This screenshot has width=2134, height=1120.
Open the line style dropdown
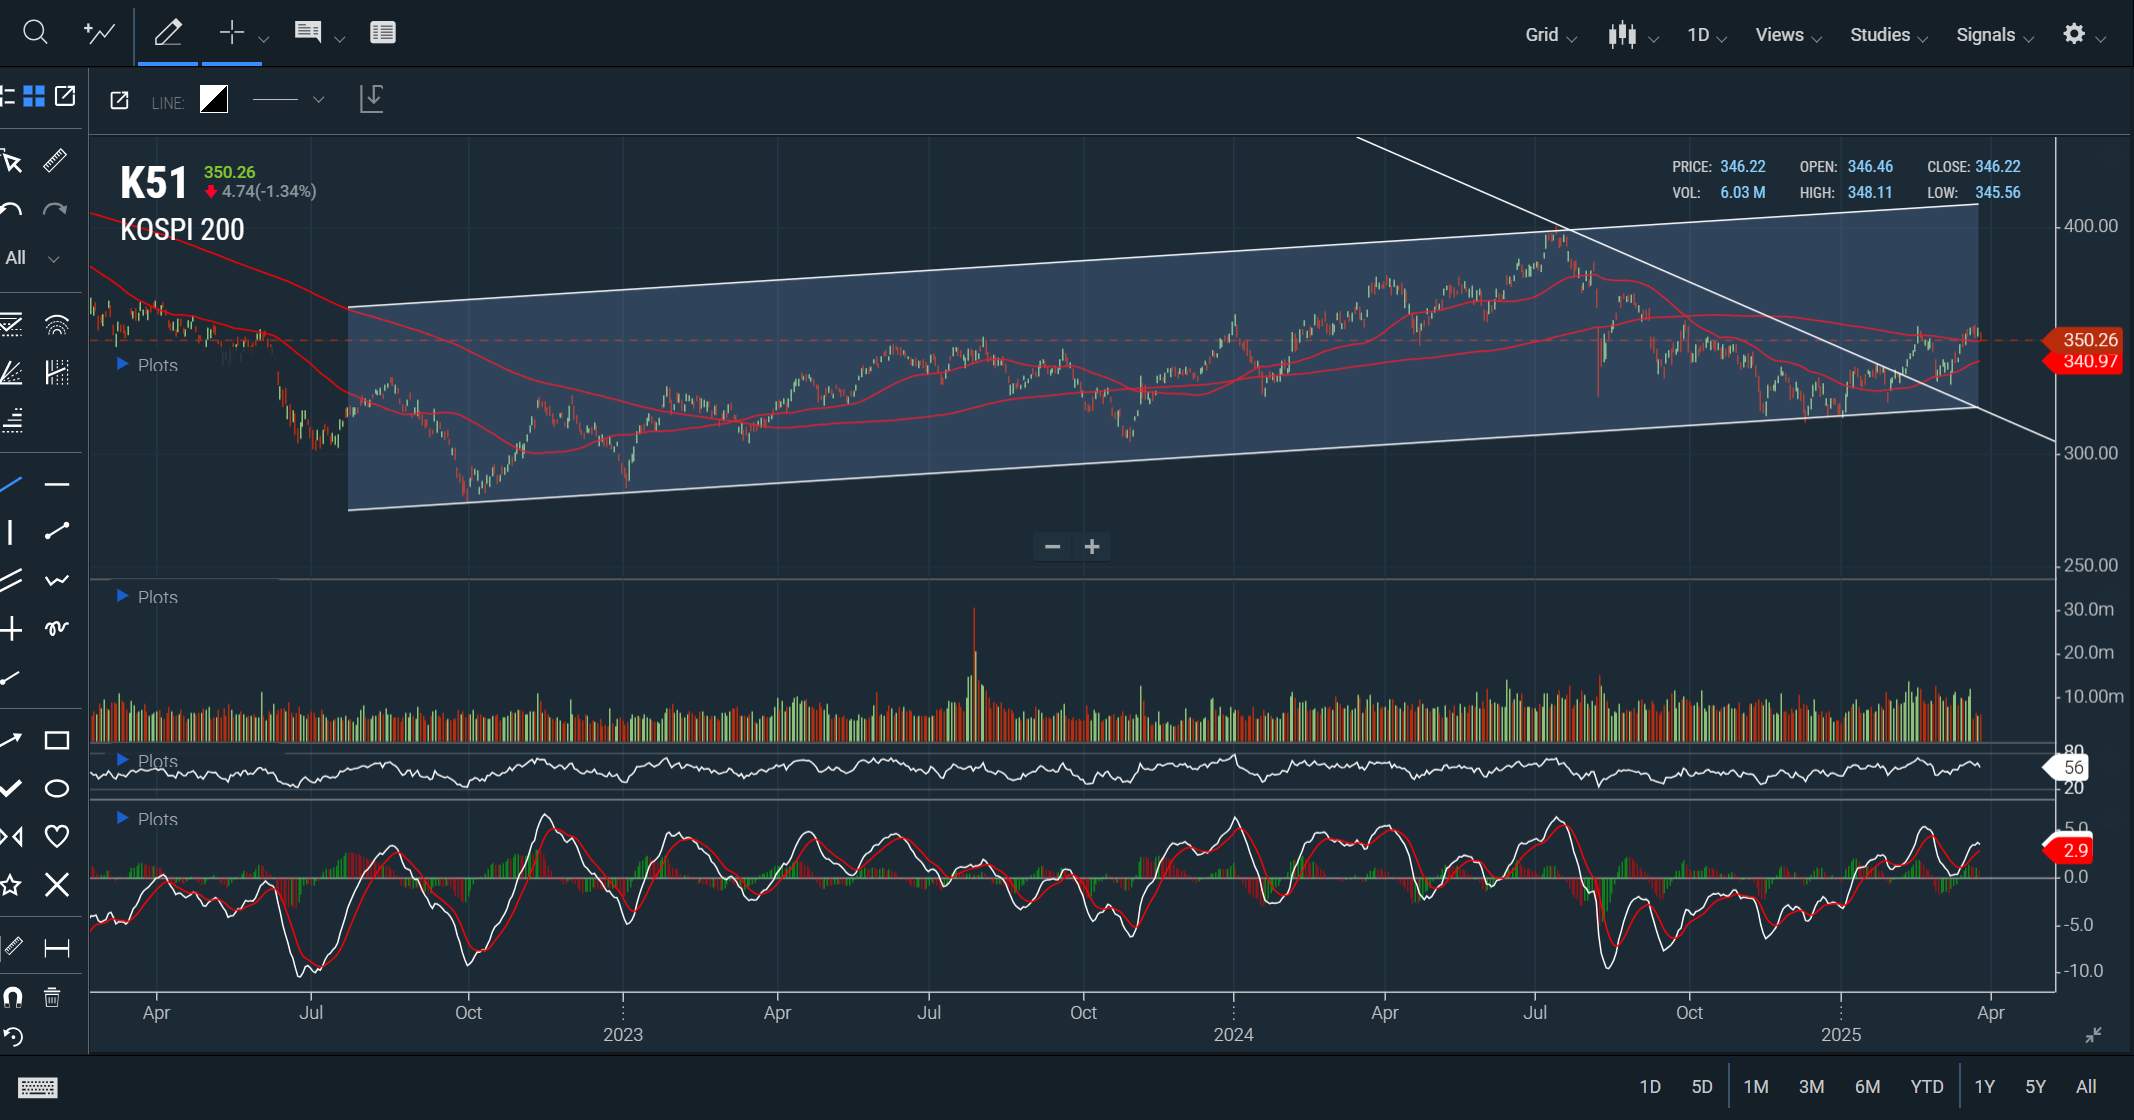pyautogui.click(x=289, y=99)
